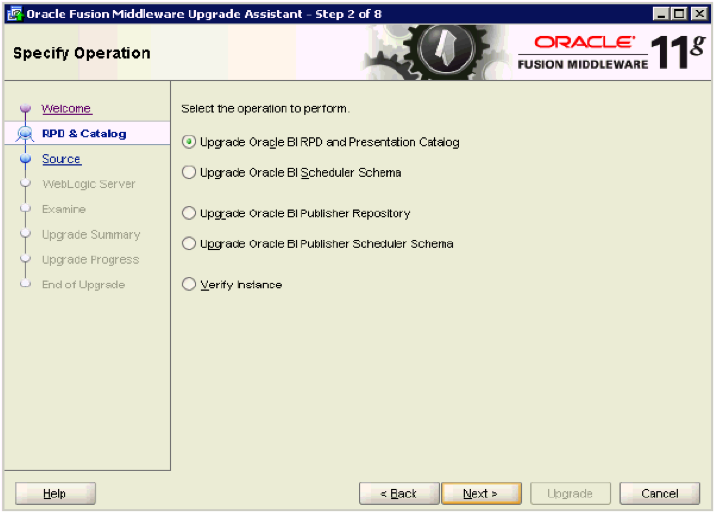Click the Welcome step bullet icon
The width and height of the screenshot is (714, 513).
point(26,108)
